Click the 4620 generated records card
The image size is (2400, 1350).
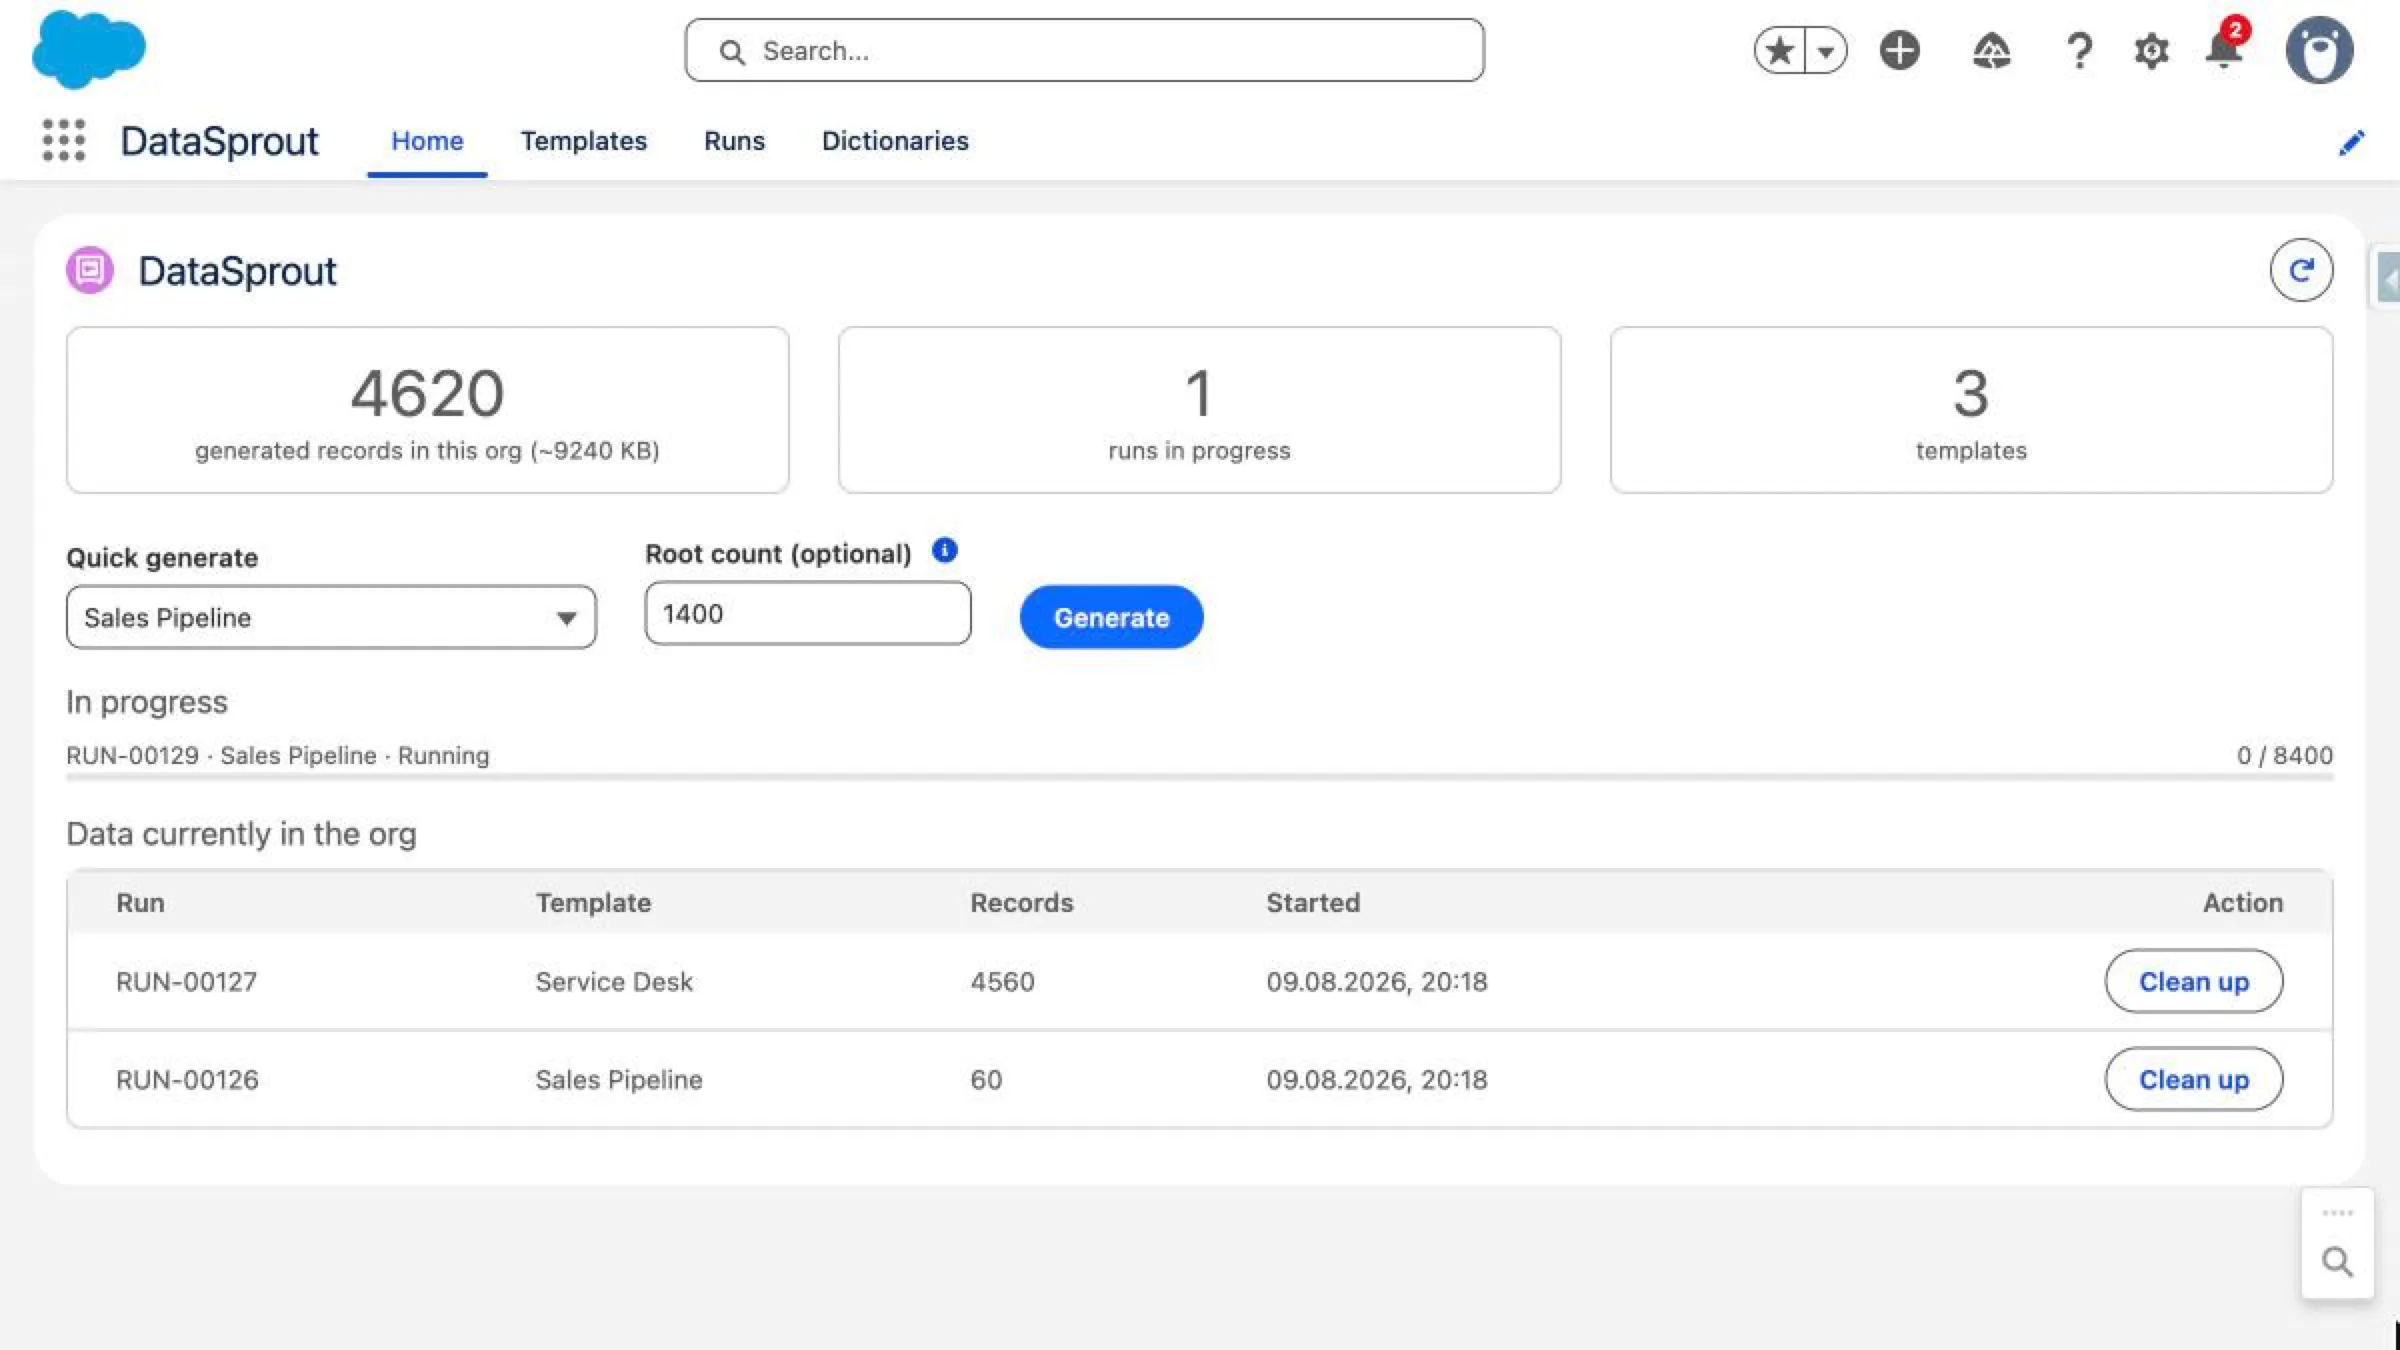pos(428,410)
